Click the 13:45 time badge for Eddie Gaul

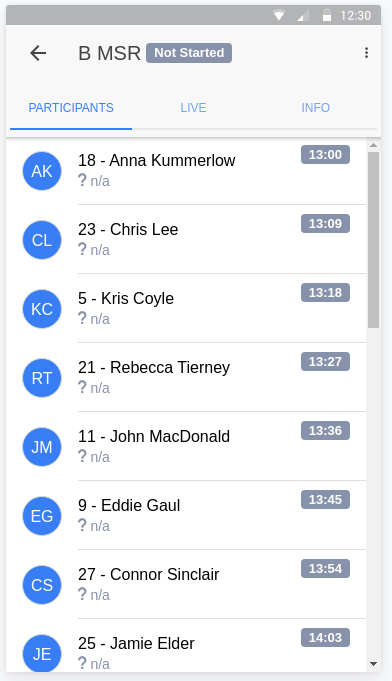pyautogui.click(x=325, y=499)
